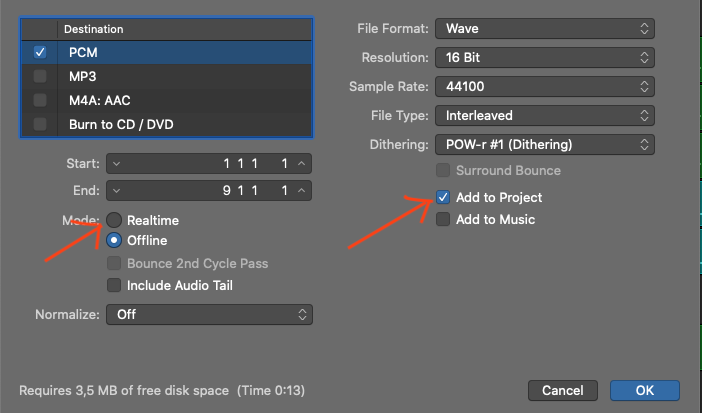Viewport: 702px width, 413px height.
Task: Open the File Type Interleaved dropdown
Action: [546, 116]
